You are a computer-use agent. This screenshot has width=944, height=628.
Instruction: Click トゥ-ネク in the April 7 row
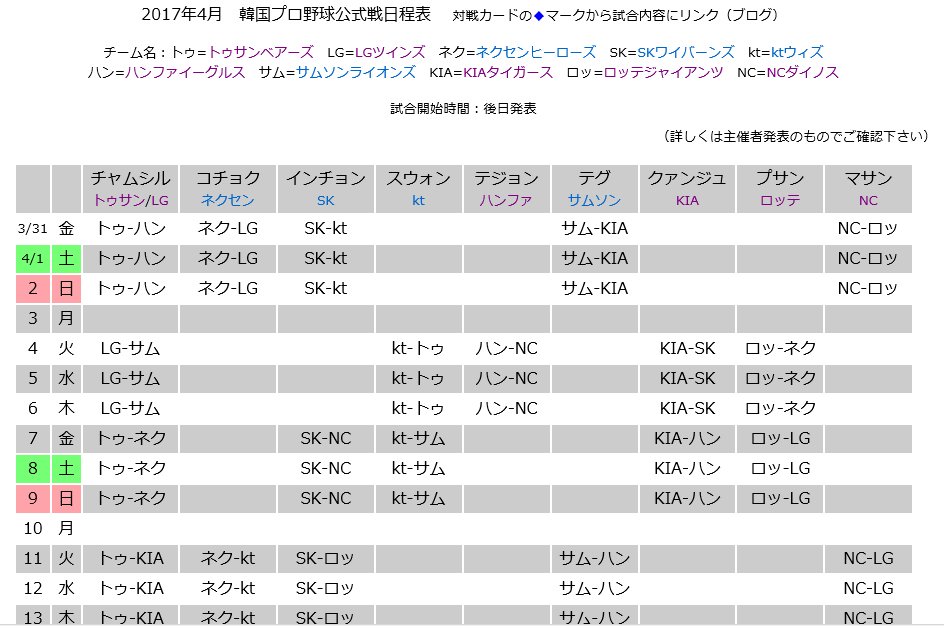click(131, 438)
